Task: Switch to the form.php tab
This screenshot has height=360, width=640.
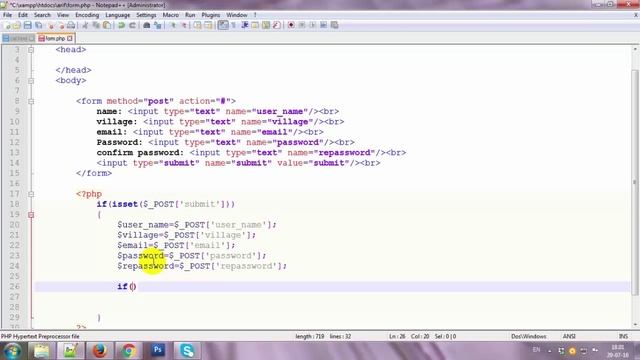Action: coord(55,38)
